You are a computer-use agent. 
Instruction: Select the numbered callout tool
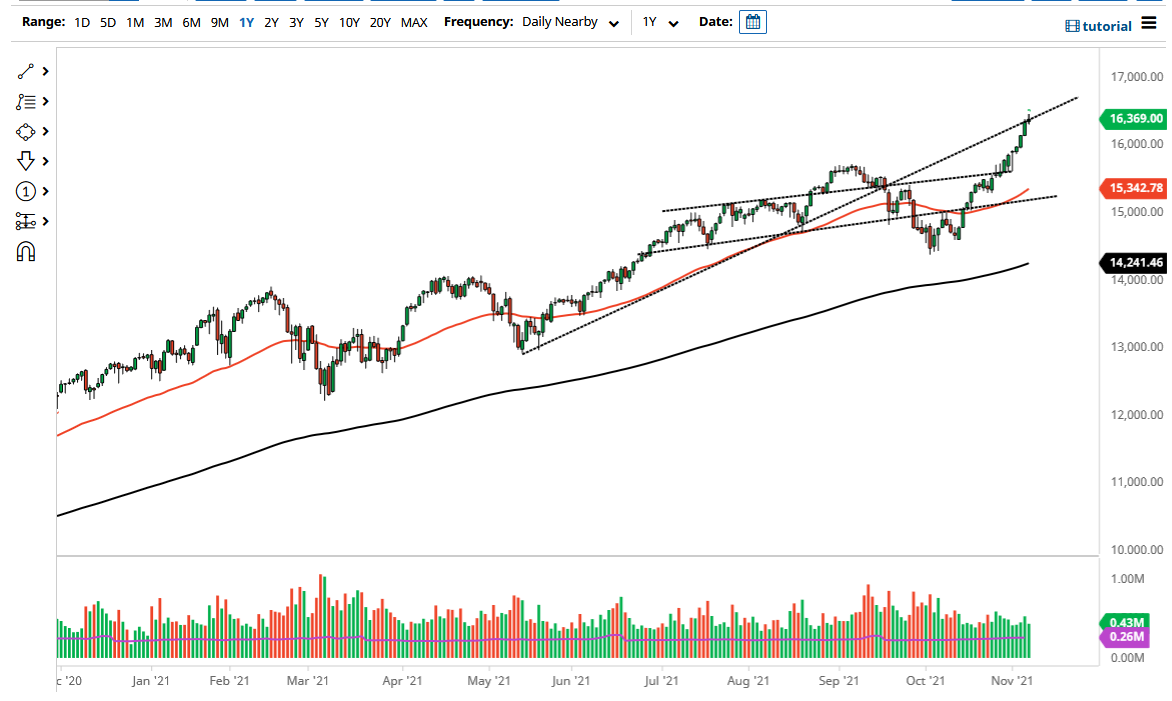tap(25, 191)
